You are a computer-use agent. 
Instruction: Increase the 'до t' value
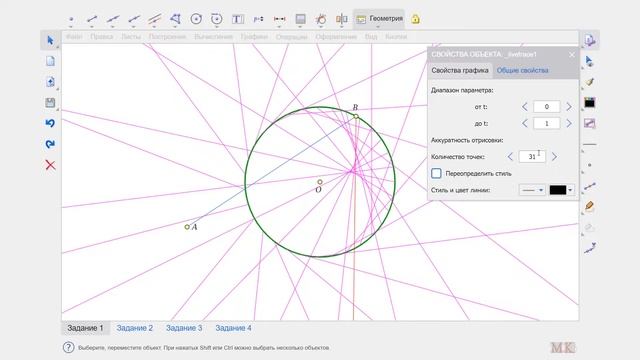coord(569,123)
